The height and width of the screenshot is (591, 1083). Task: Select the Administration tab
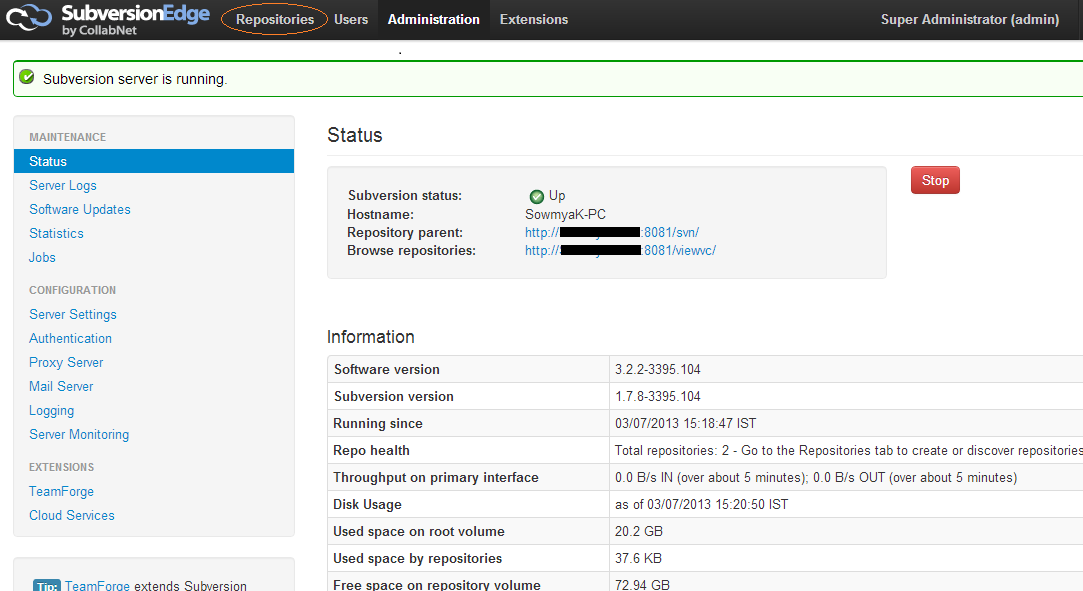point(433,19)
